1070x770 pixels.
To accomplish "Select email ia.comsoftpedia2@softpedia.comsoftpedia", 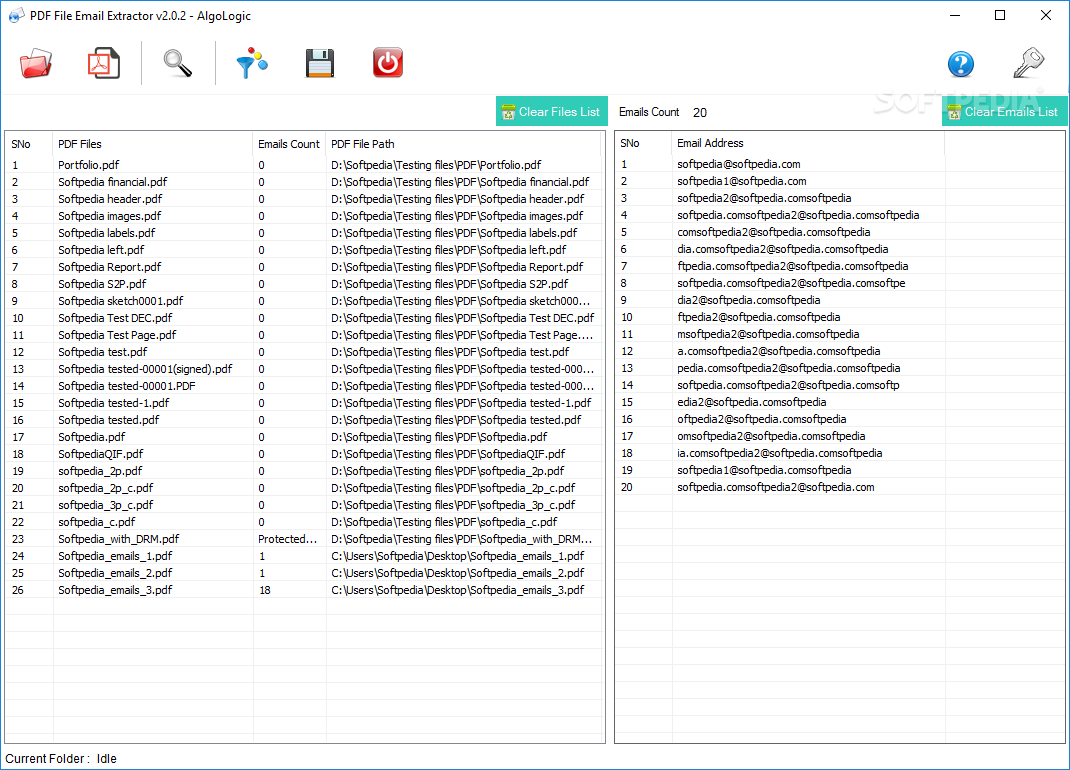I will (x=780, y=454).
